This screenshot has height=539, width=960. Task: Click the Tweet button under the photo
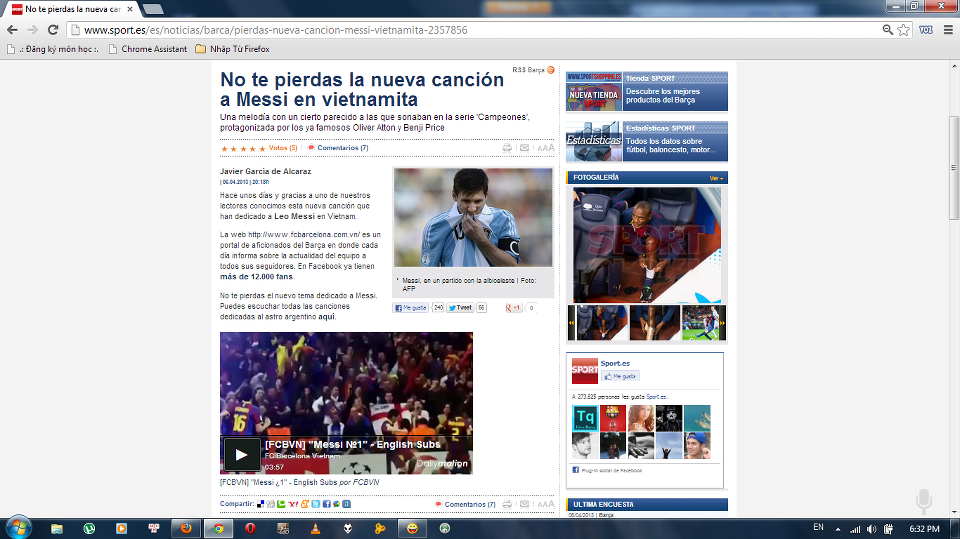(x=460, y=308)
